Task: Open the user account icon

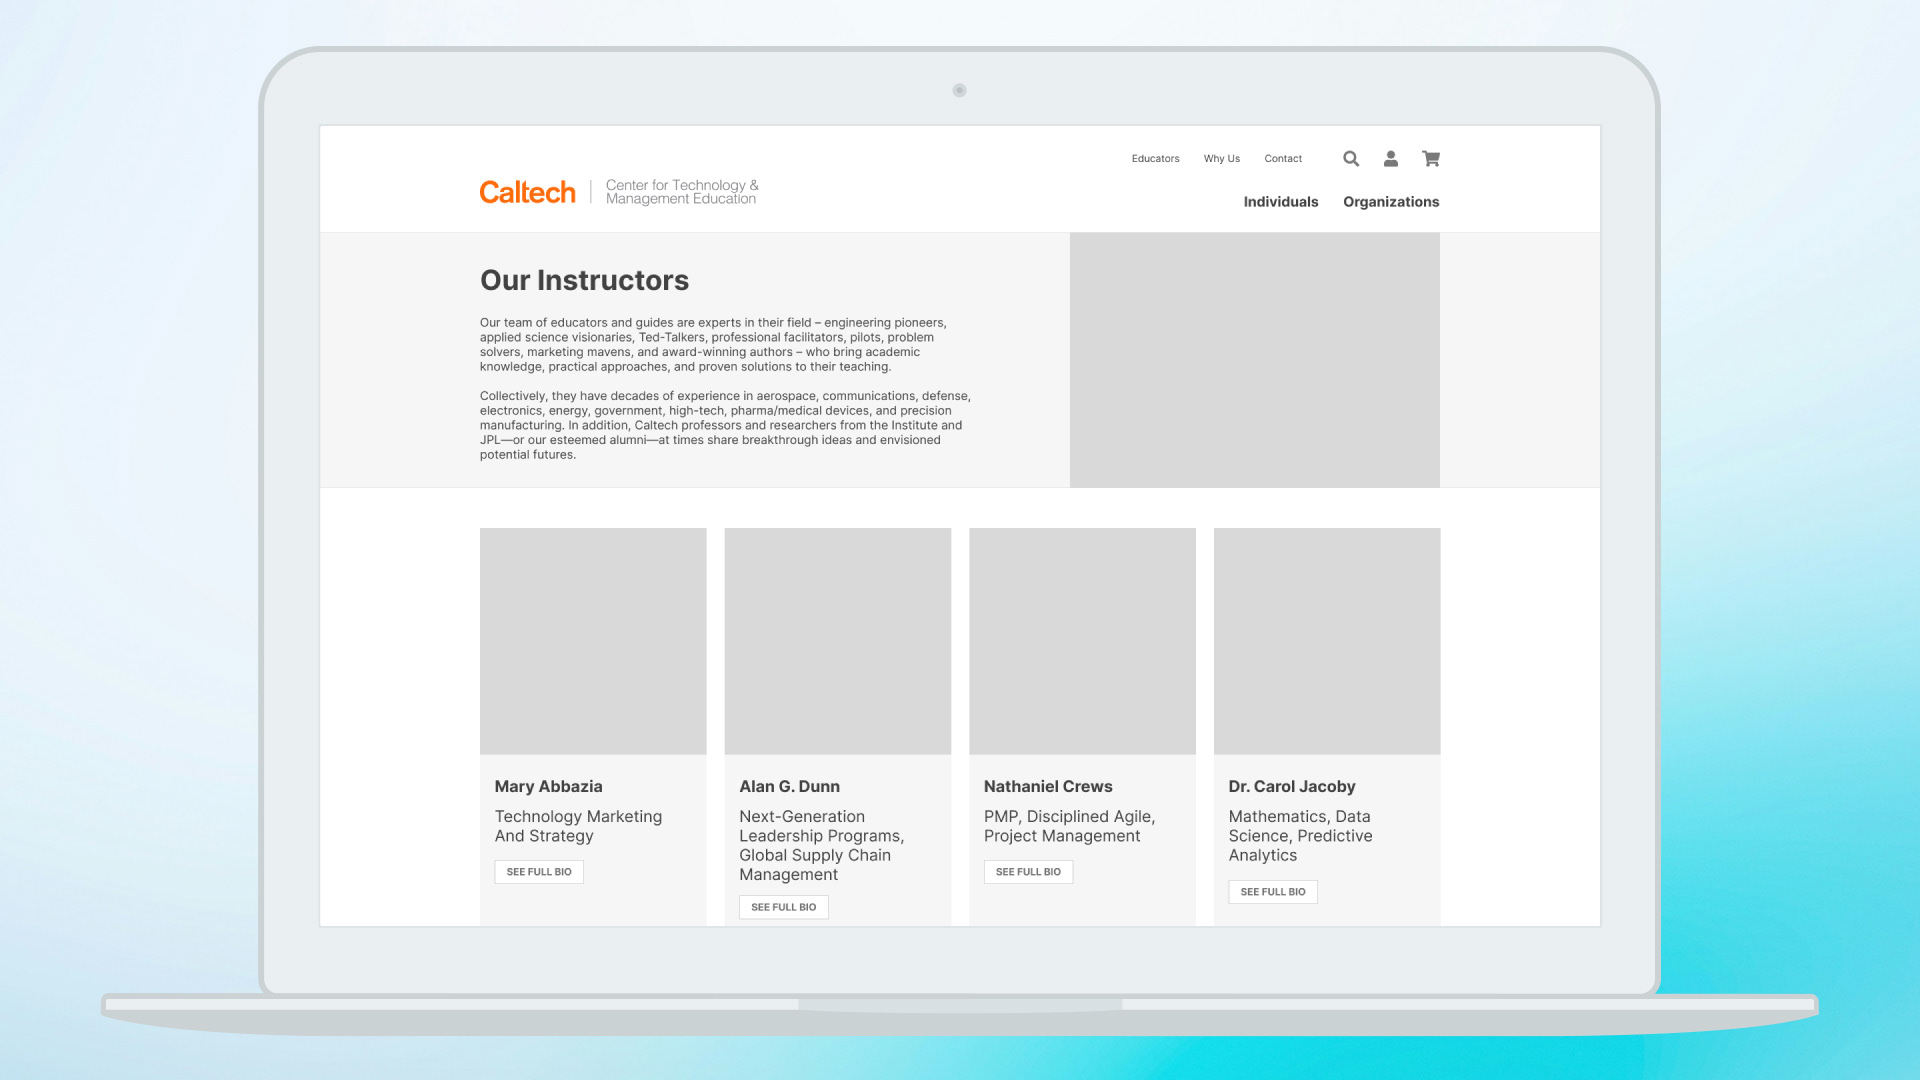Action: [x=1390, y=159]
